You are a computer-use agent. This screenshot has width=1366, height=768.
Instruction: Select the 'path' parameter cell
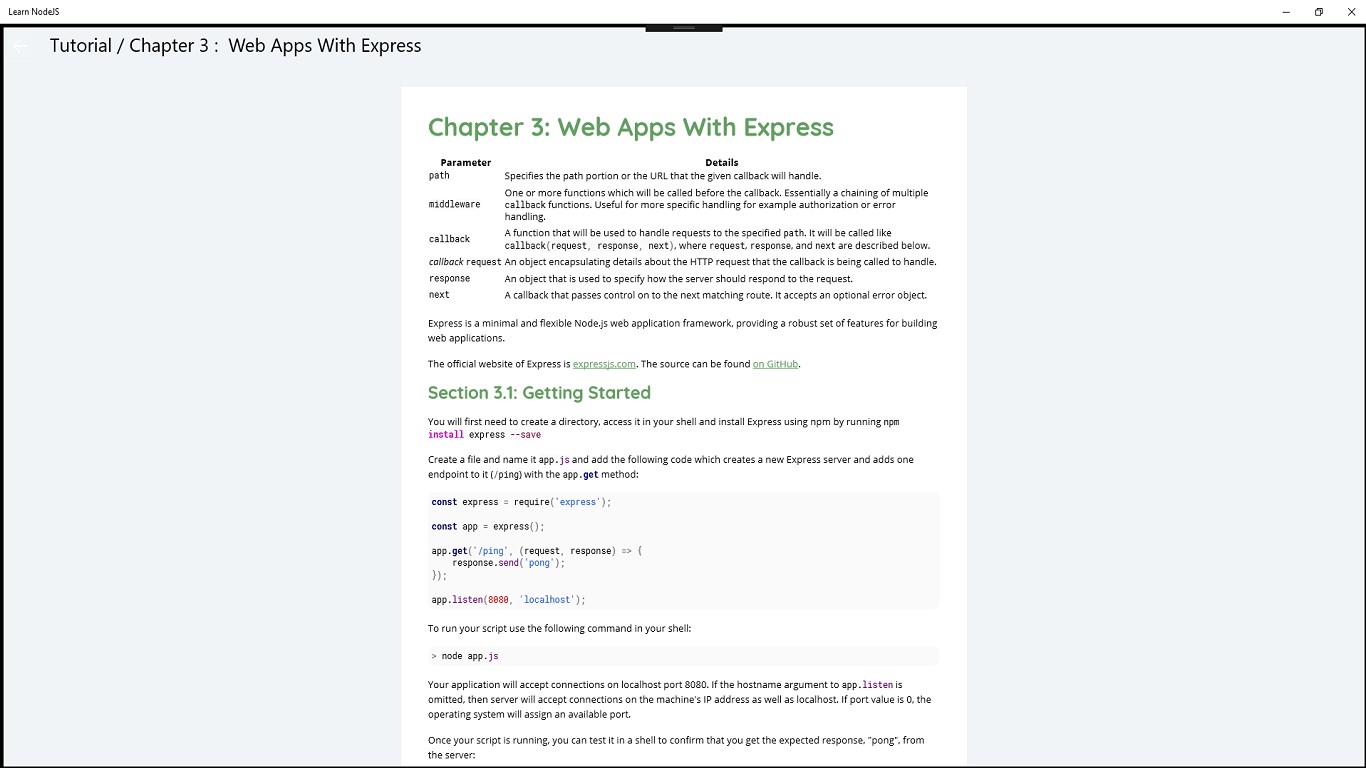pyautogui.click(x=439, y=176)
